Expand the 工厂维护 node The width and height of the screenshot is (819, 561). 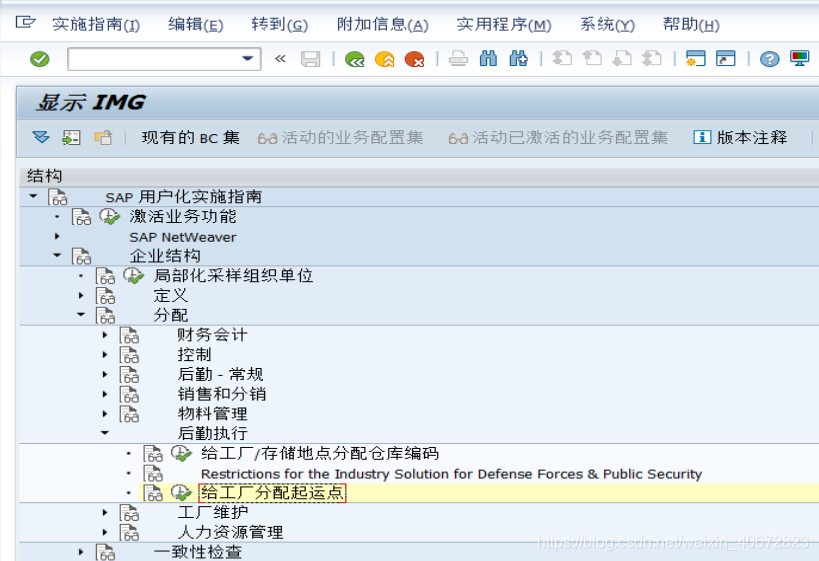click(x=105, y=512)
